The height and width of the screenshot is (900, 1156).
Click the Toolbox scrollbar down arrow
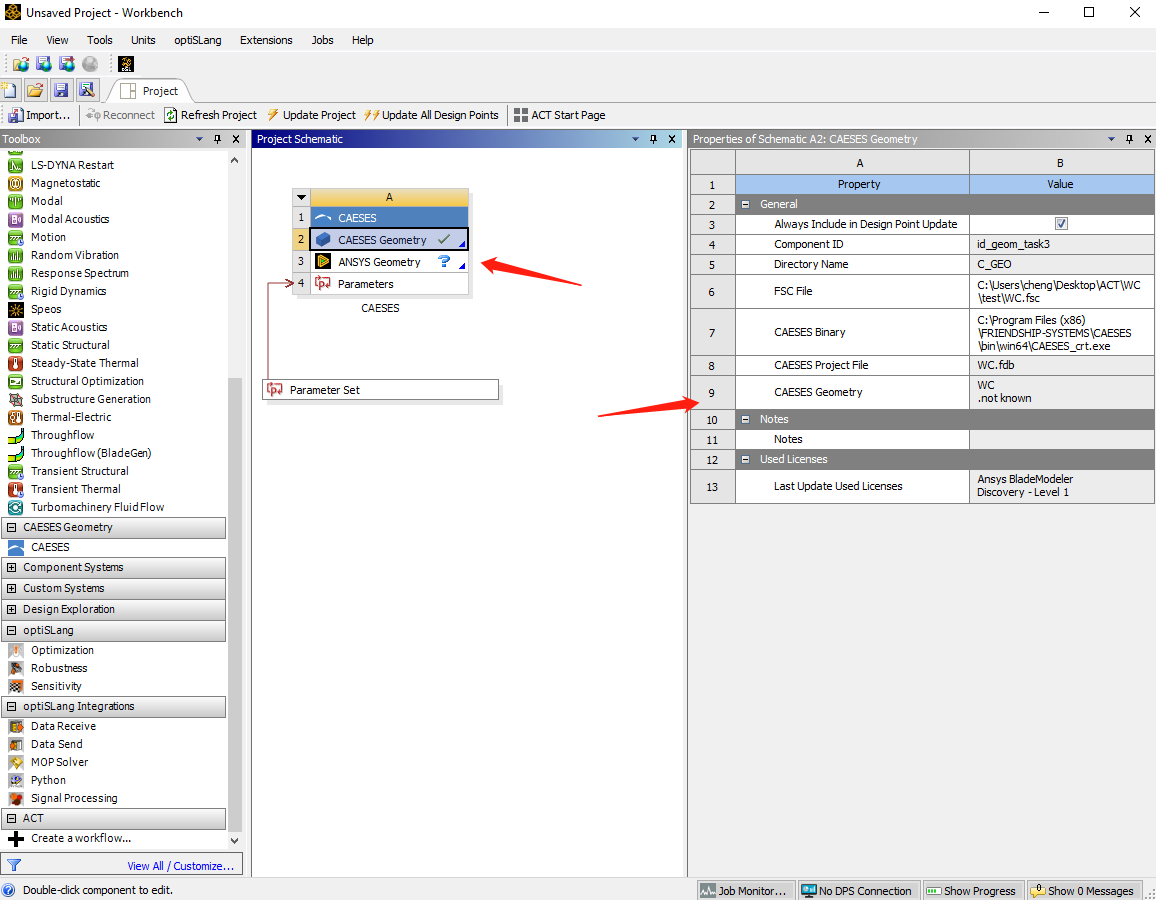pyautogui.click(x=234, y=840)
